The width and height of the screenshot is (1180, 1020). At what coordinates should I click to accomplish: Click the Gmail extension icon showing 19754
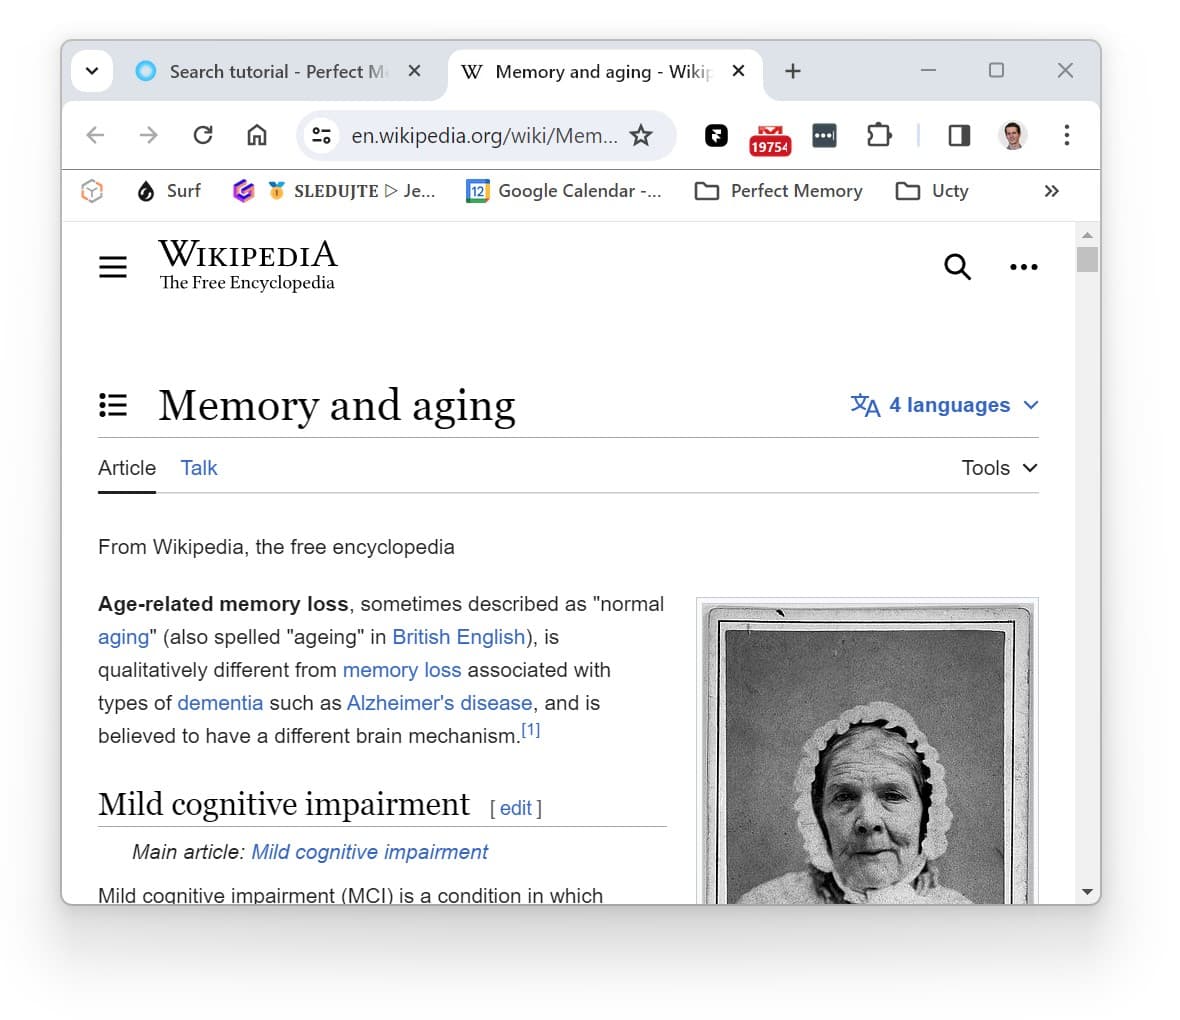[x=770, y=136]
